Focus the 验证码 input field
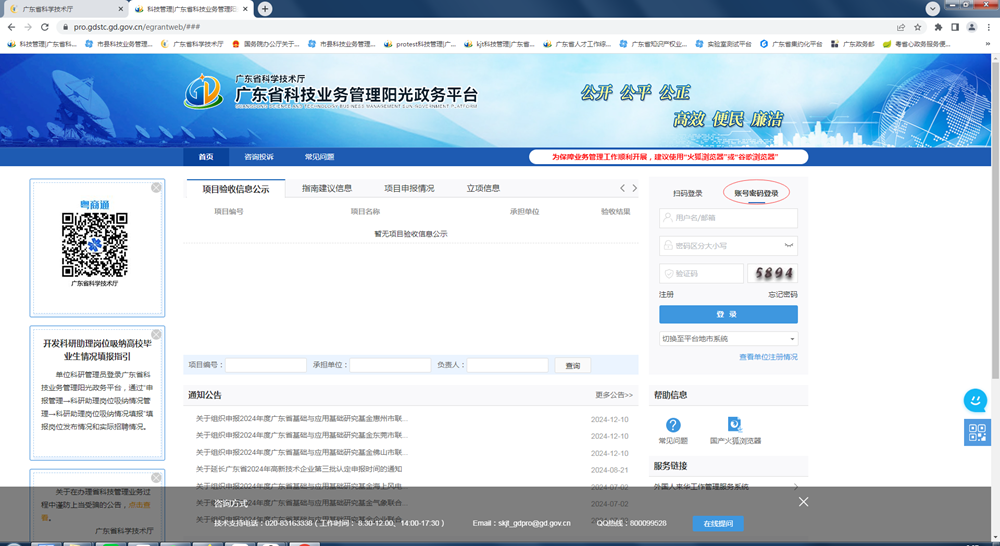Screen dimensions: 1000x546 702,273
